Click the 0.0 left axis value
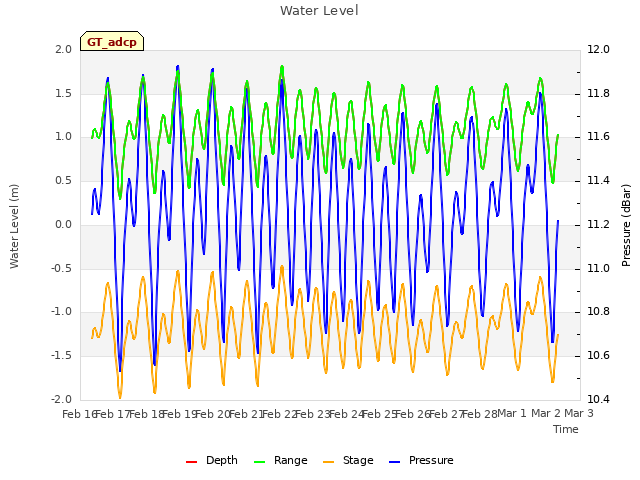Viewport: 640px width, 480px height. 63,224
